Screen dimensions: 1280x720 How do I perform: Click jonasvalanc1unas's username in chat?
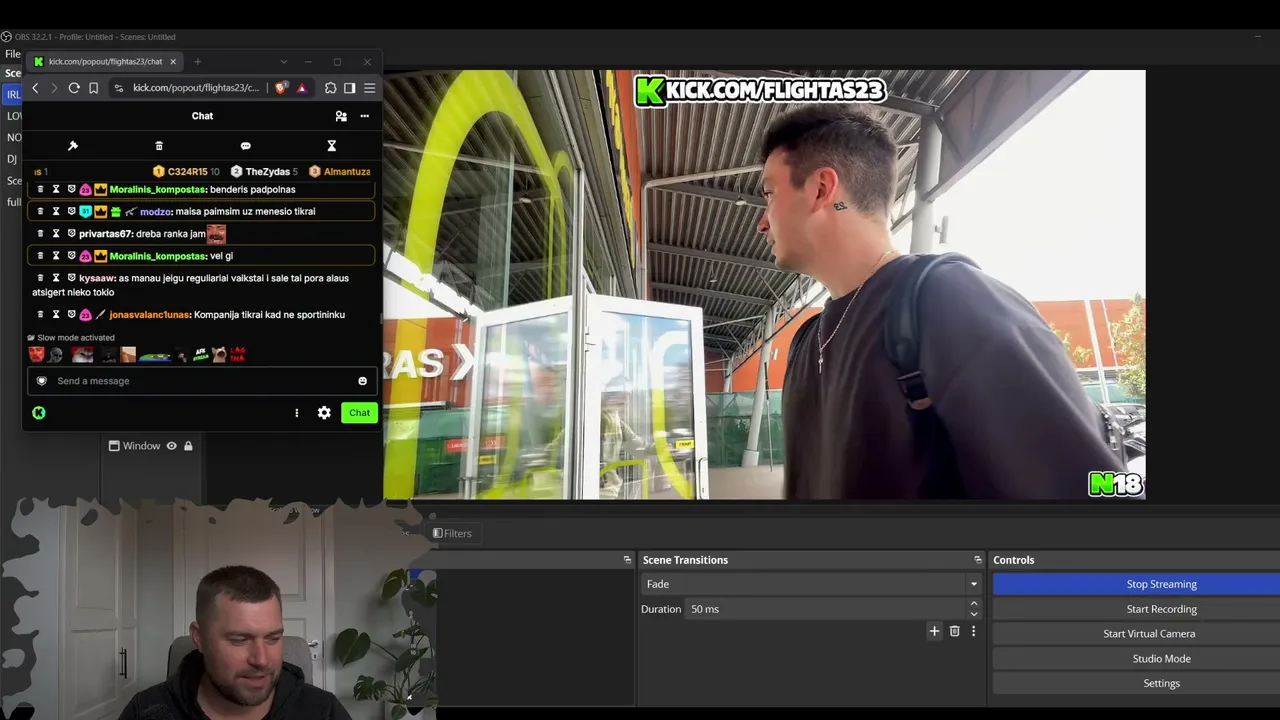pyautogui.click(x=149, y=315)
